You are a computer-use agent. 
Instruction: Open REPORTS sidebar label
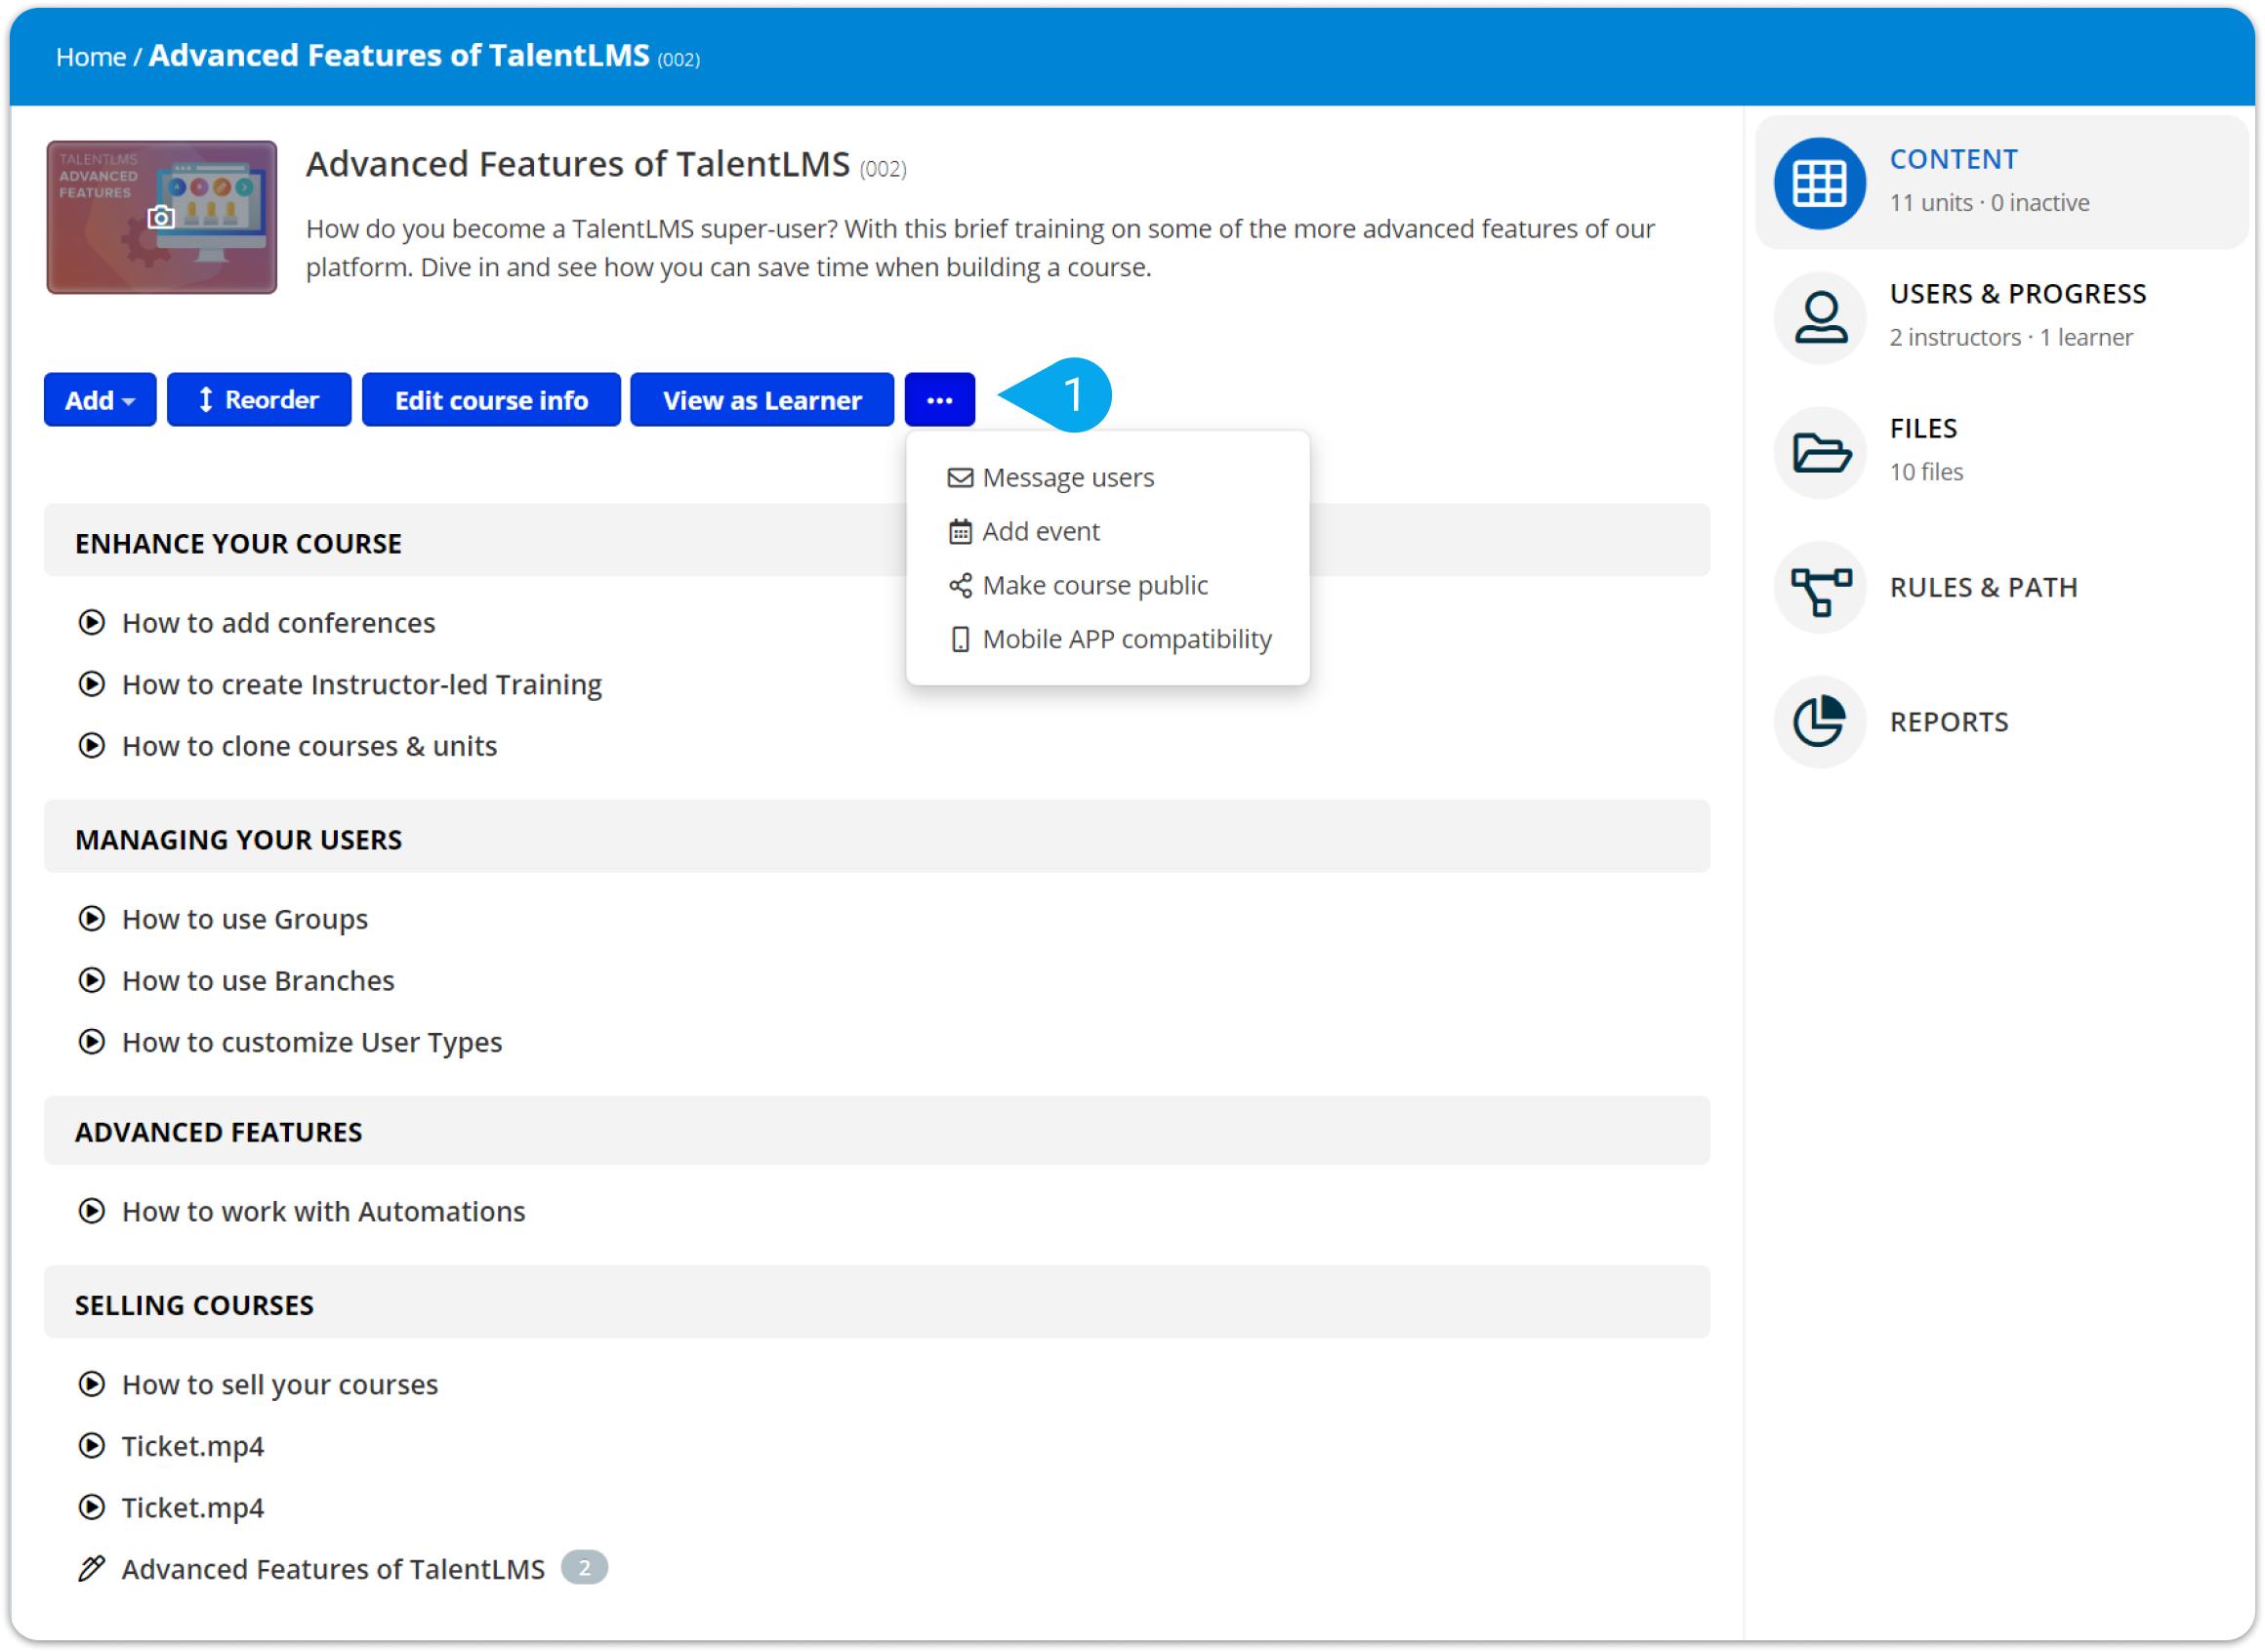coord(1948,723)
